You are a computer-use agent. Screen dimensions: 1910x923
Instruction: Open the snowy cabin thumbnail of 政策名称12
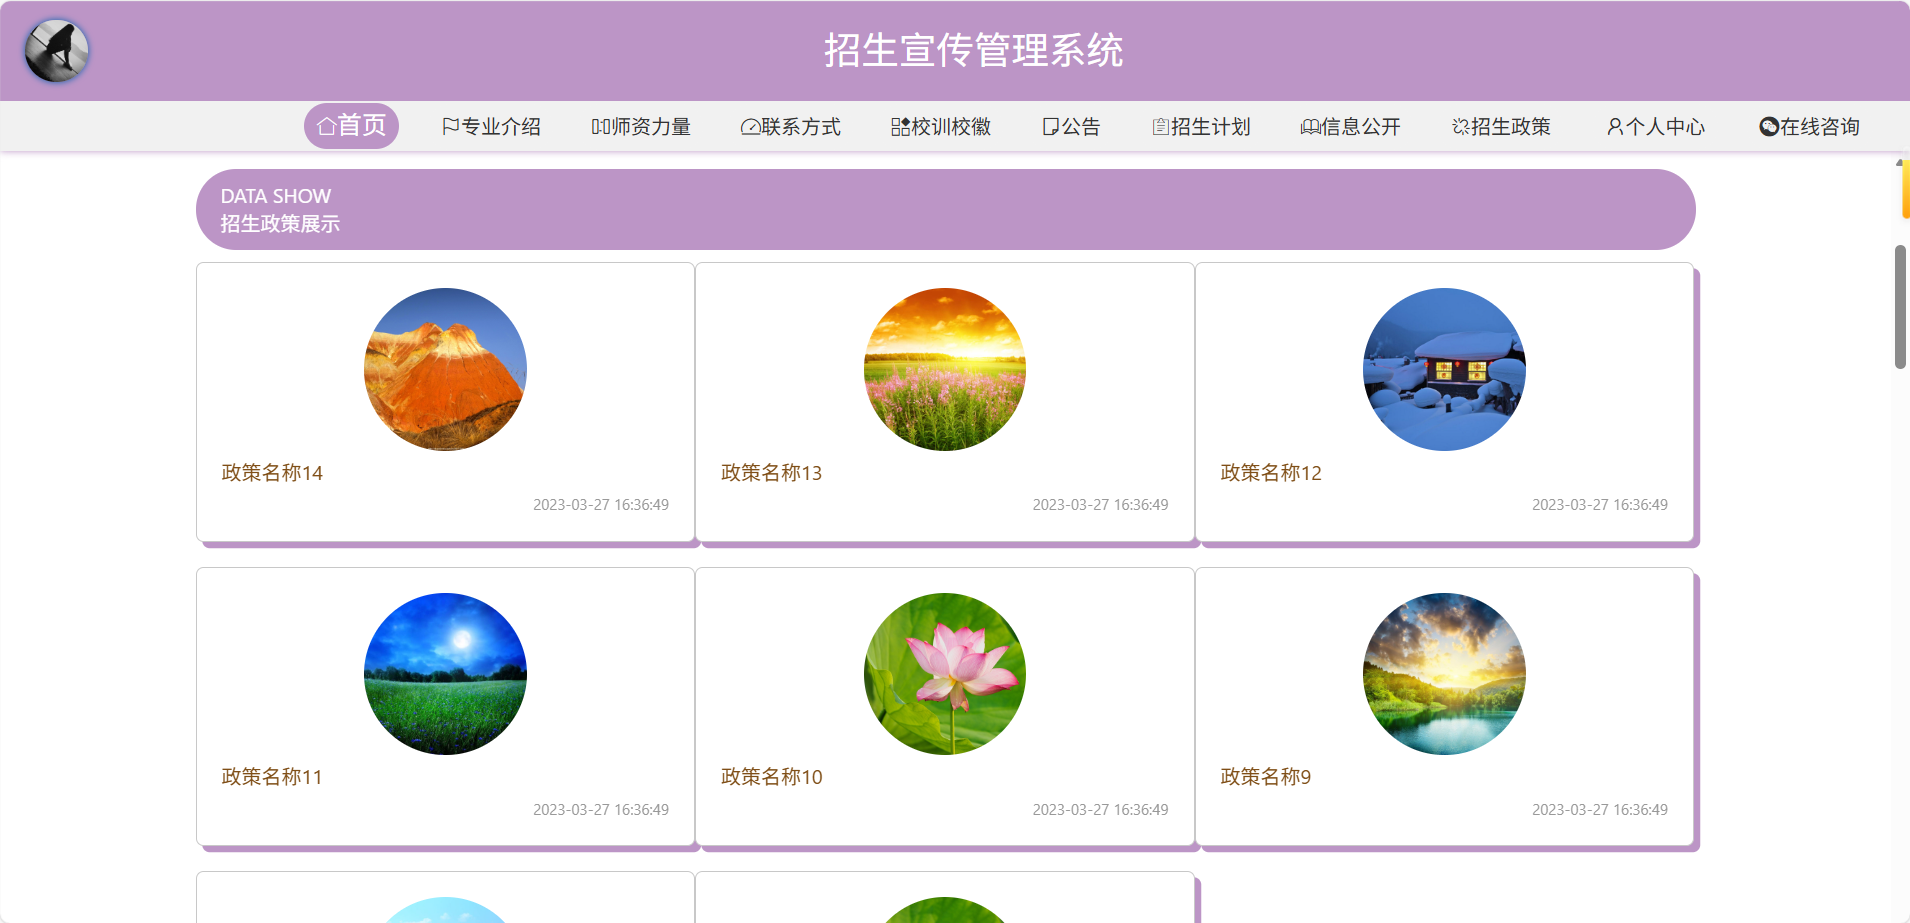pyautogui.click(x=1444, y=369)
